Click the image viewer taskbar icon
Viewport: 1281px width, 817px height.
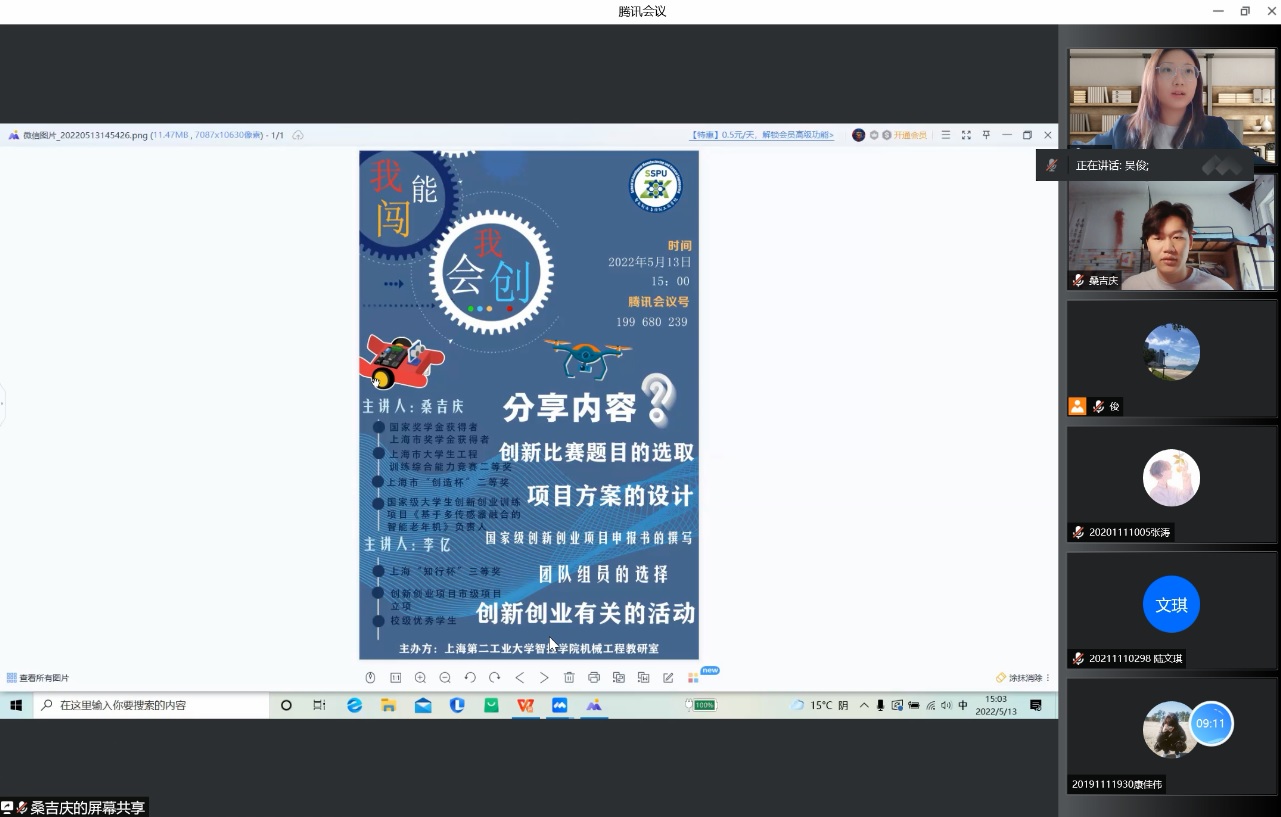[x=594, y=705]
